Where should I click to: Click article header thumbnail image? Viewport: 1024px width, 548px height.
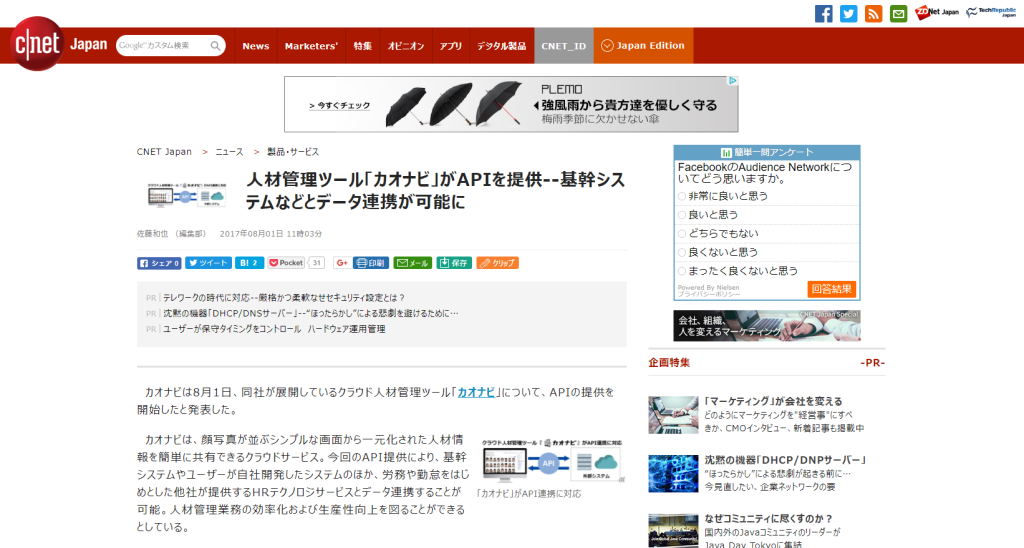coord(186,195)
